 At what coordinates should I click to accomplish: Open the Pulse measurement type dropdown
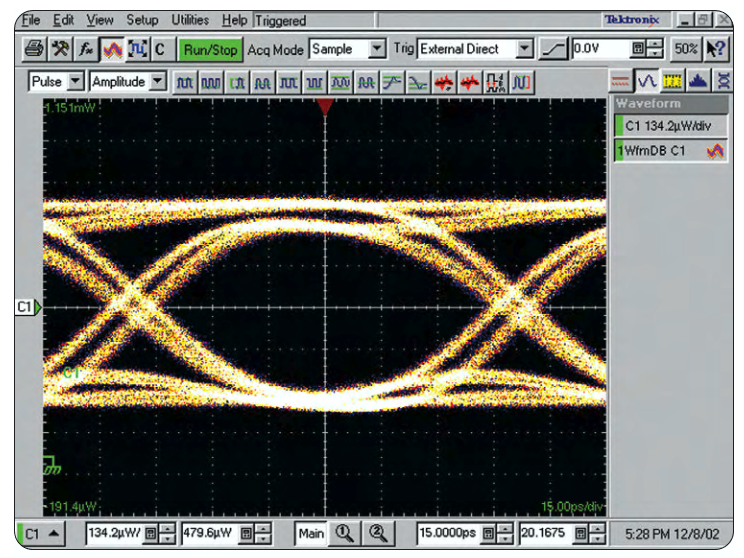(x=75, y=82)
